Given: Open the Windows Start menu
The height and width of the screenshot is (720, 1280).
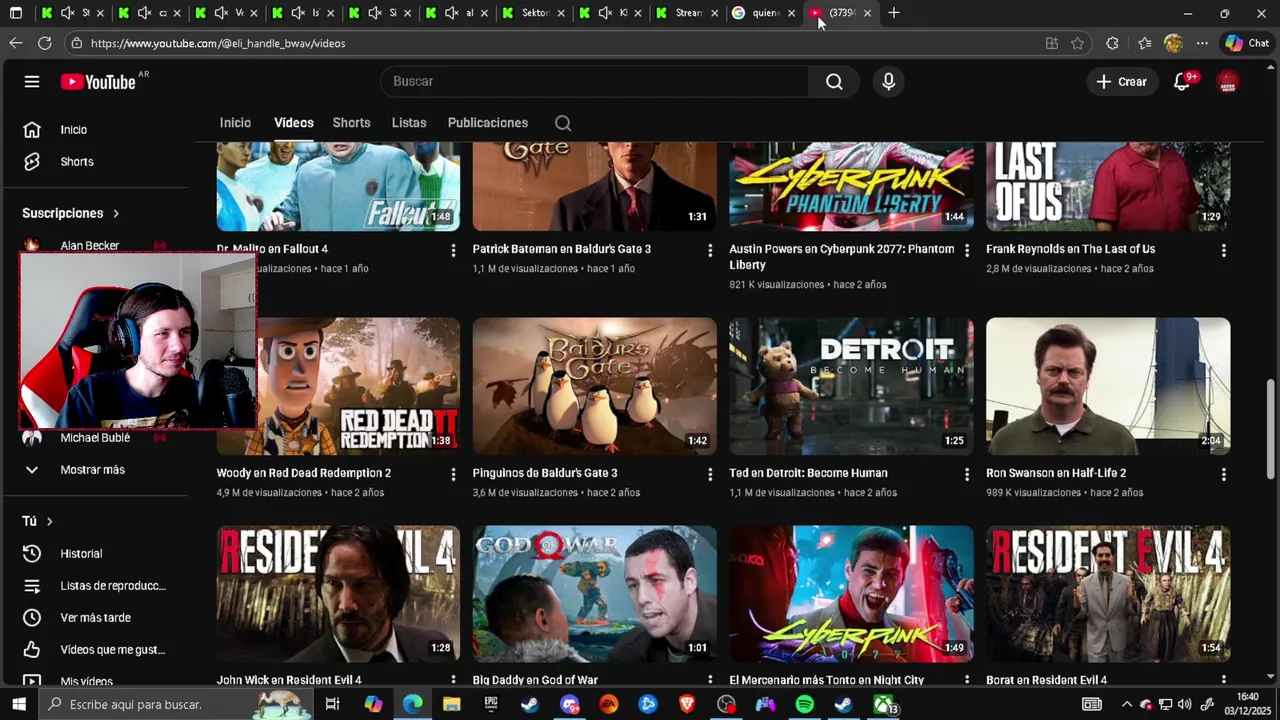Looking at the screenshot, I should [x=18, y=704].
